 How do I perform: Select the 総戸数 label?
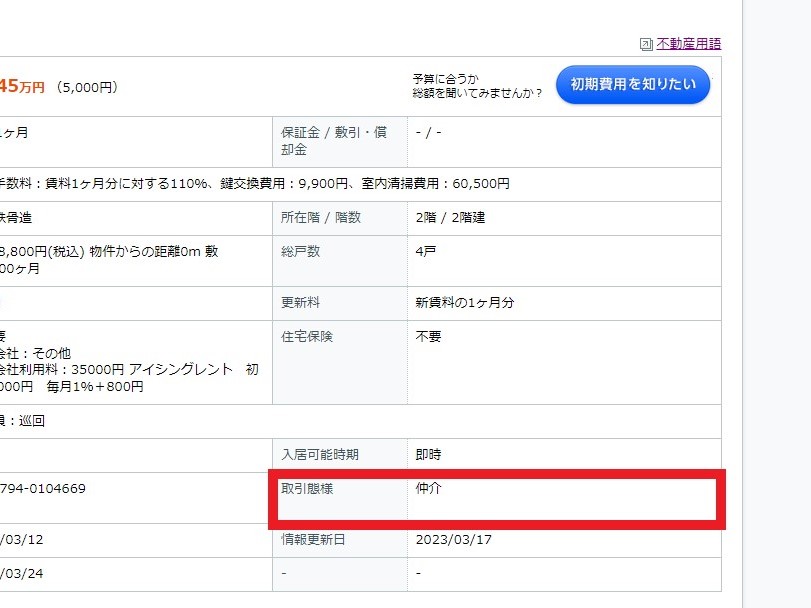(x=301, y=252)
